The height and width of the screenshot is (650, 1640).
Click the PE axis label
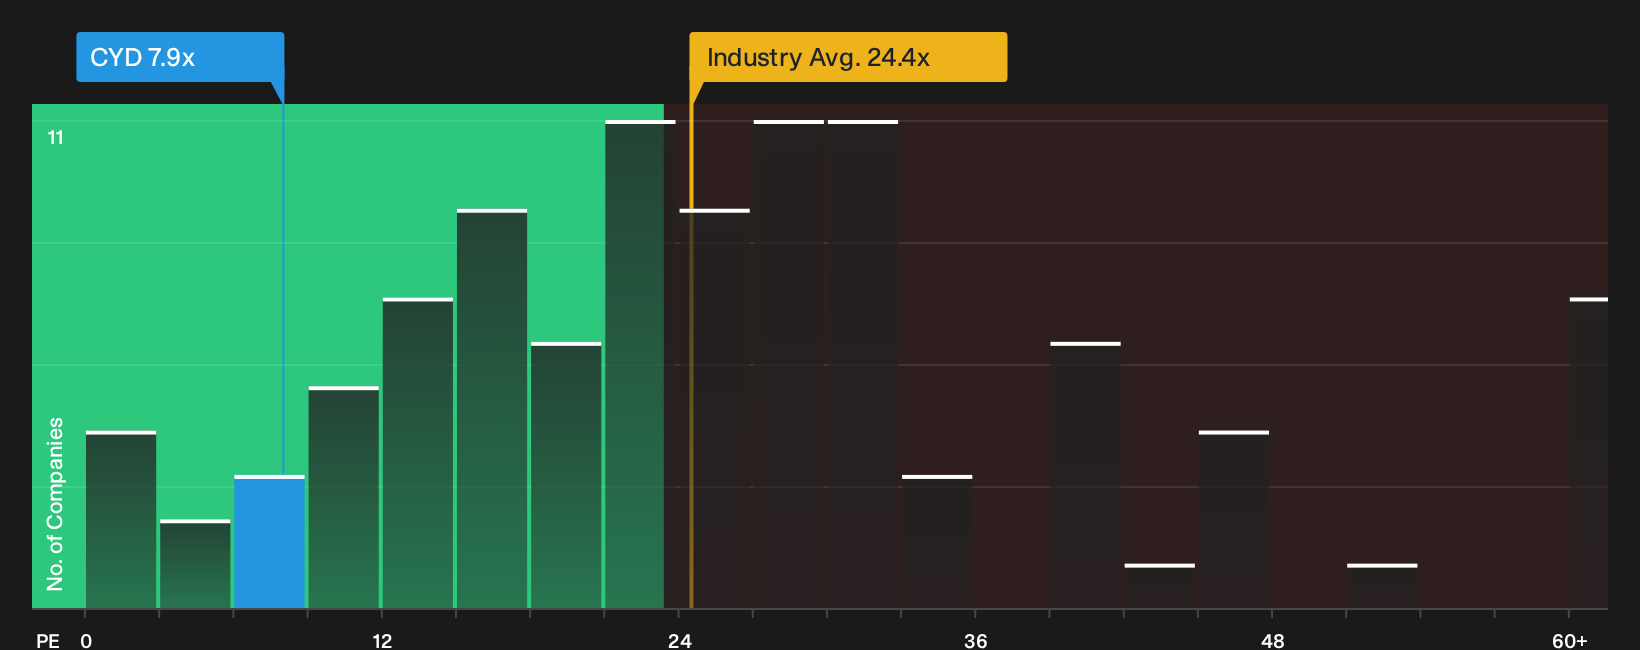point(48,641)
